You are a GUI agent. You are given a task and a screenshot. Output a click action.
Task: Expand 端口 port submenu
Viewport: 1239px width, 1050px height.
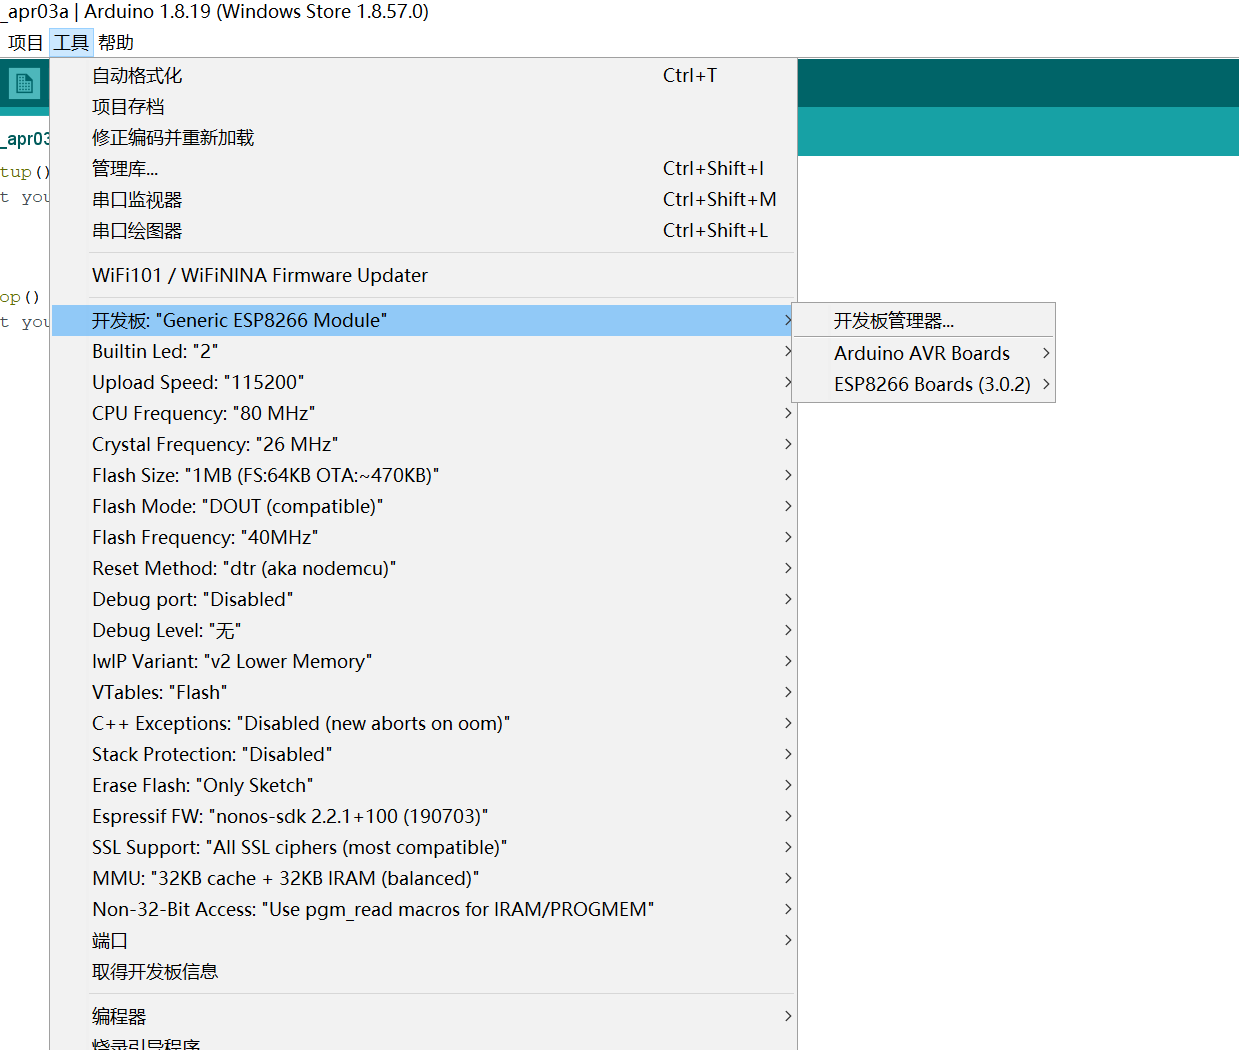coord(423,940)
